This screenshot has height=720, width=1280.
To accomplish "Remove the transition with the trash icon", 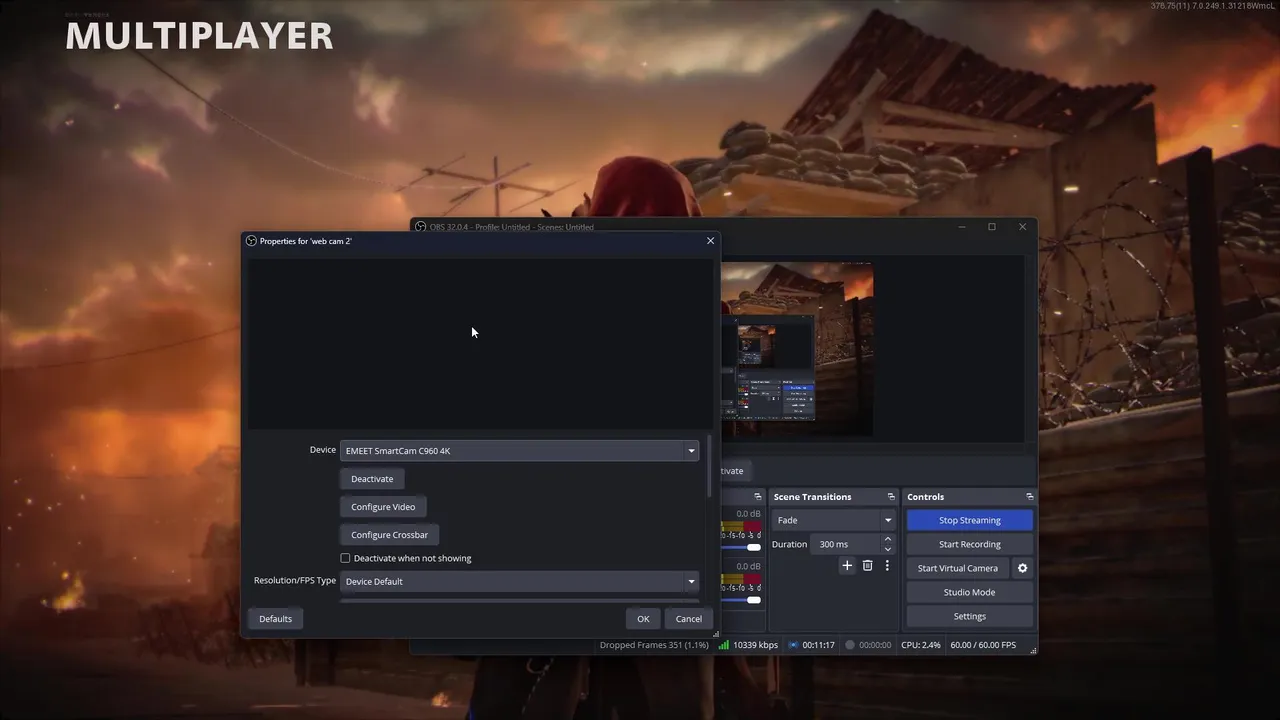I will pos(867,566).
